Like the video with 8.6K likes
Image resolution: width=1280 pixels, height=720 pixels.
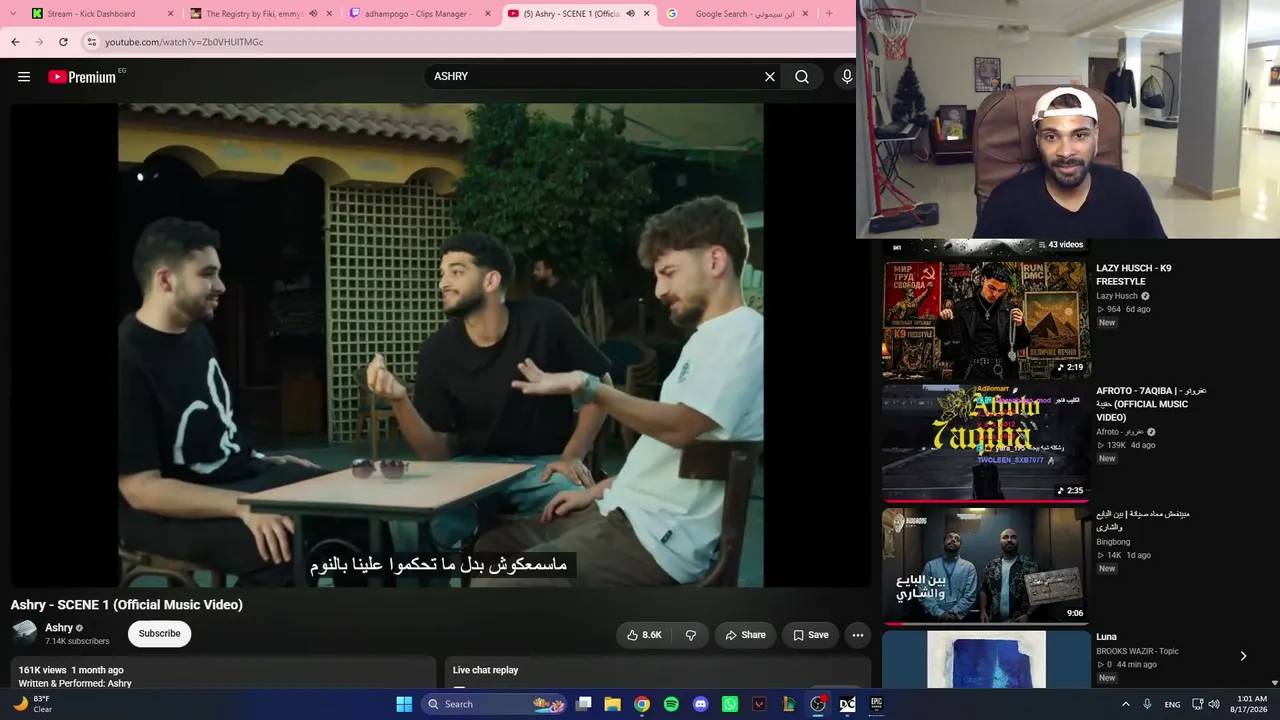click(644, 635)
